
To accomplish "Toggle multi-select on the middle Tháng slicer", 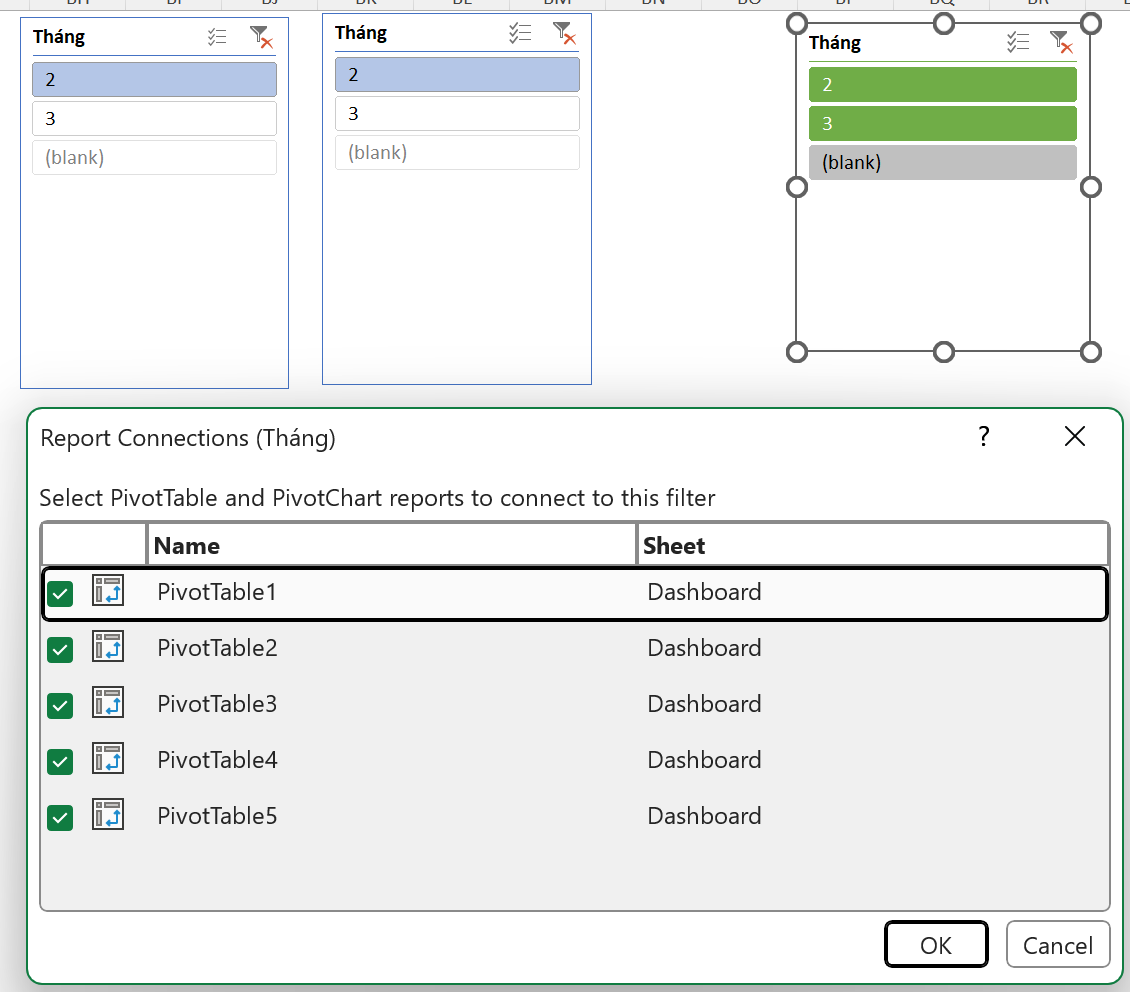I will pos(519,33).
